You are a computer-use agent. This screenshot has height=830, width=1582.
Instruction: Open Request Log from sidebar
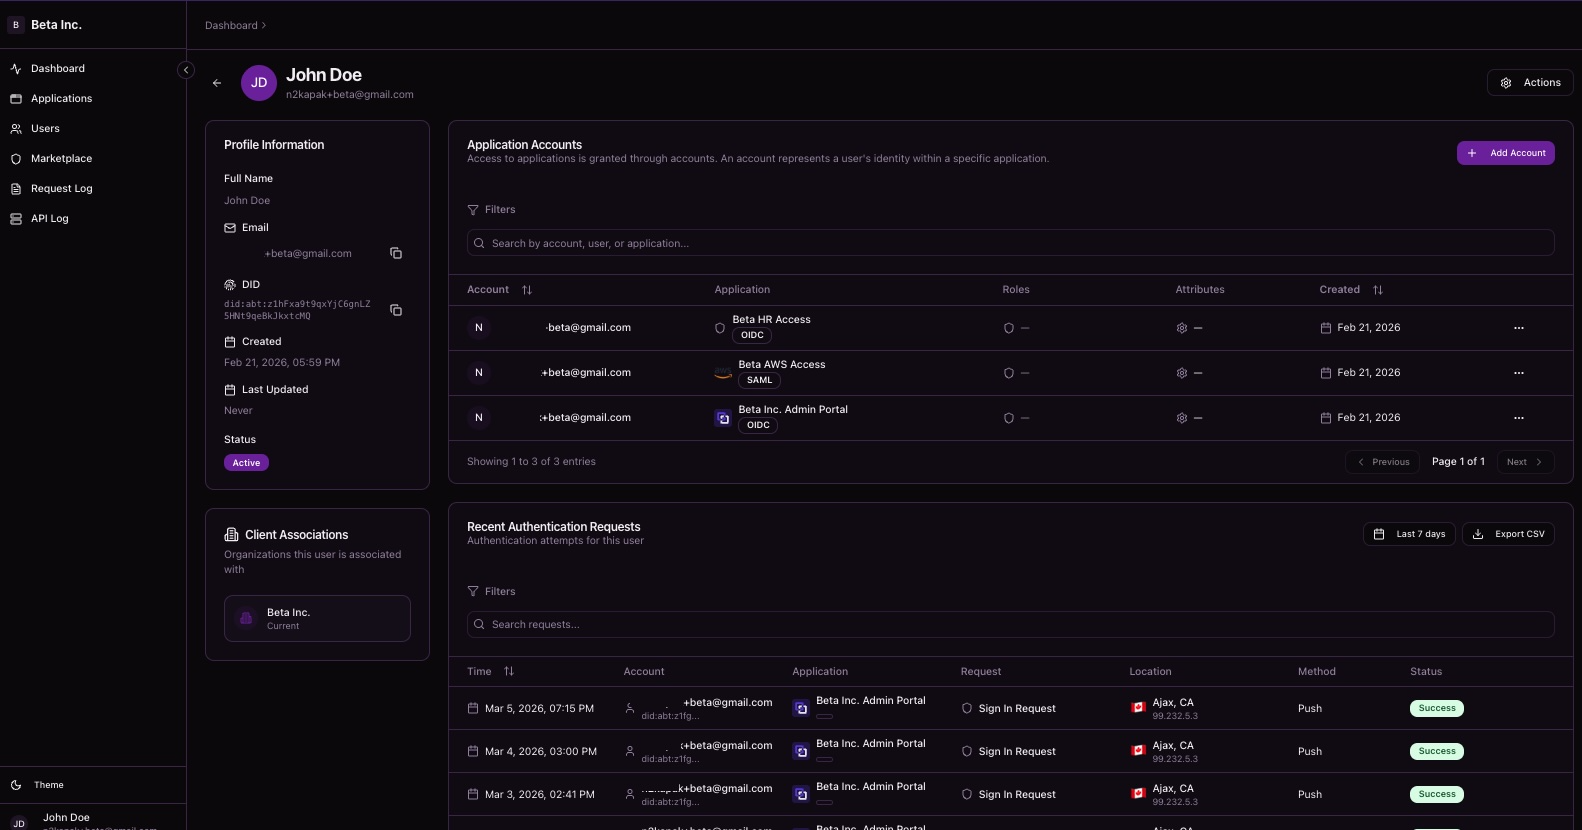pos(61,189)
